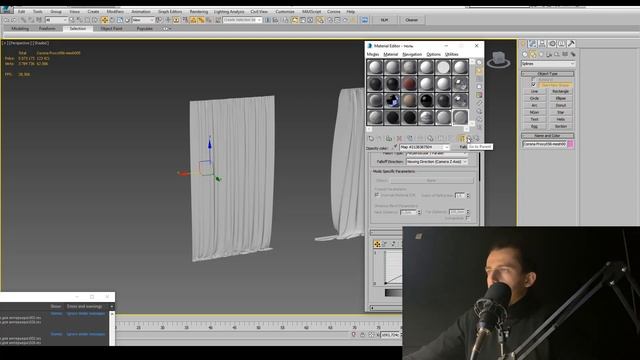The height and width of the screenshot is (360, 640).
Task: Click the Line spline button
Action: point(534,91)
